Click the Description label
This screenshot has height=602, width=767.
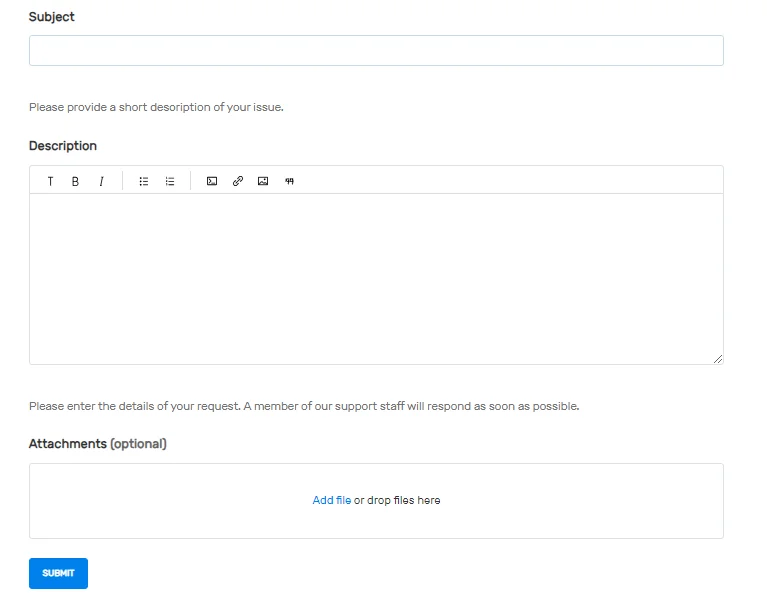click(x=63, y=146)
